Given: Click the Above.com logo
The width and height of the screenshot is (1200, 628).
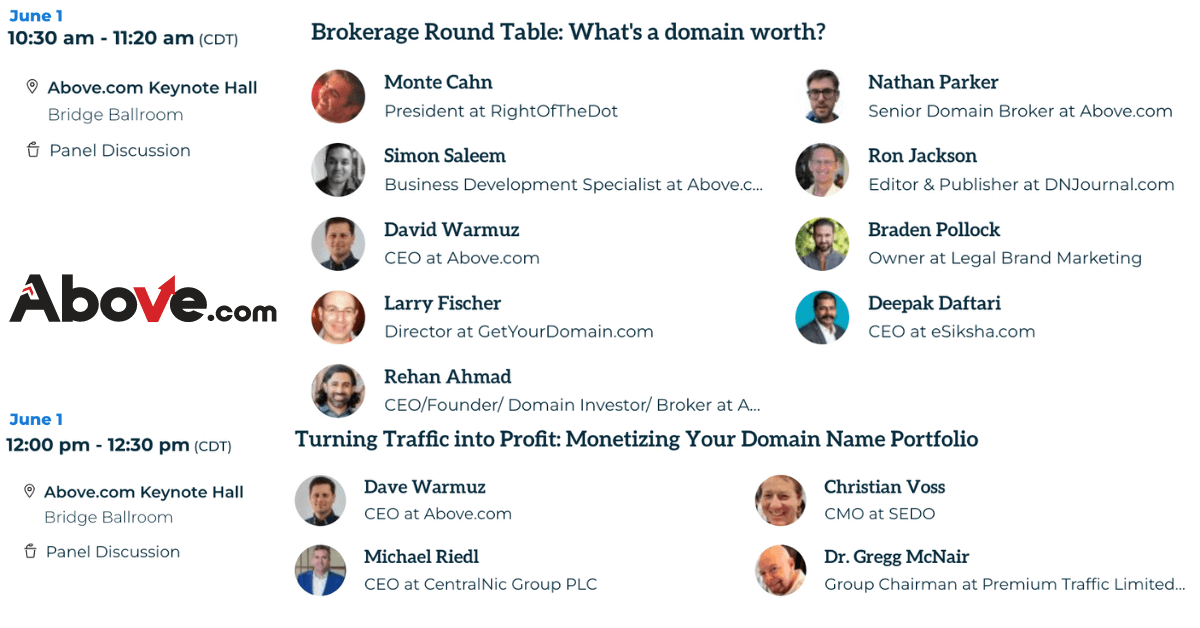Looking at the screenshot, I should click(x=143, y=298).
